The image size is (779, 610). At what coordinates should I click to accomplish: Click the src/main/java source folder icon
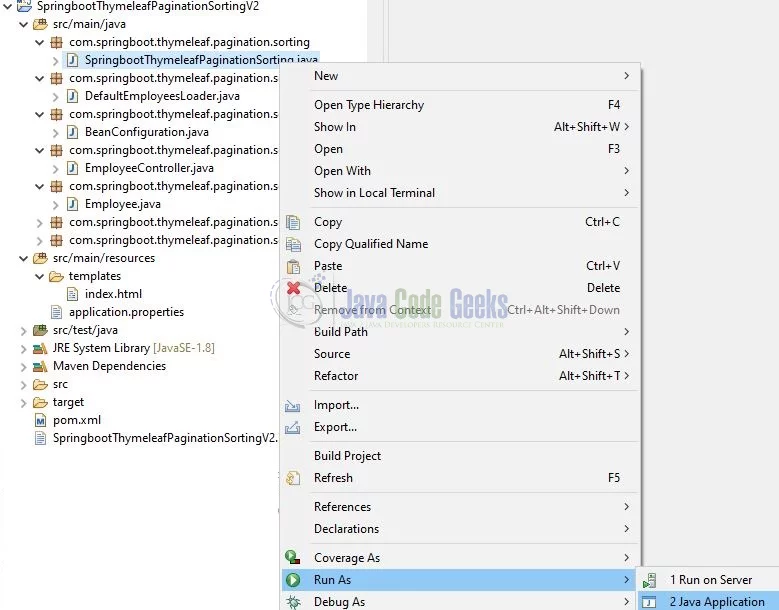(x=40, y=24)
